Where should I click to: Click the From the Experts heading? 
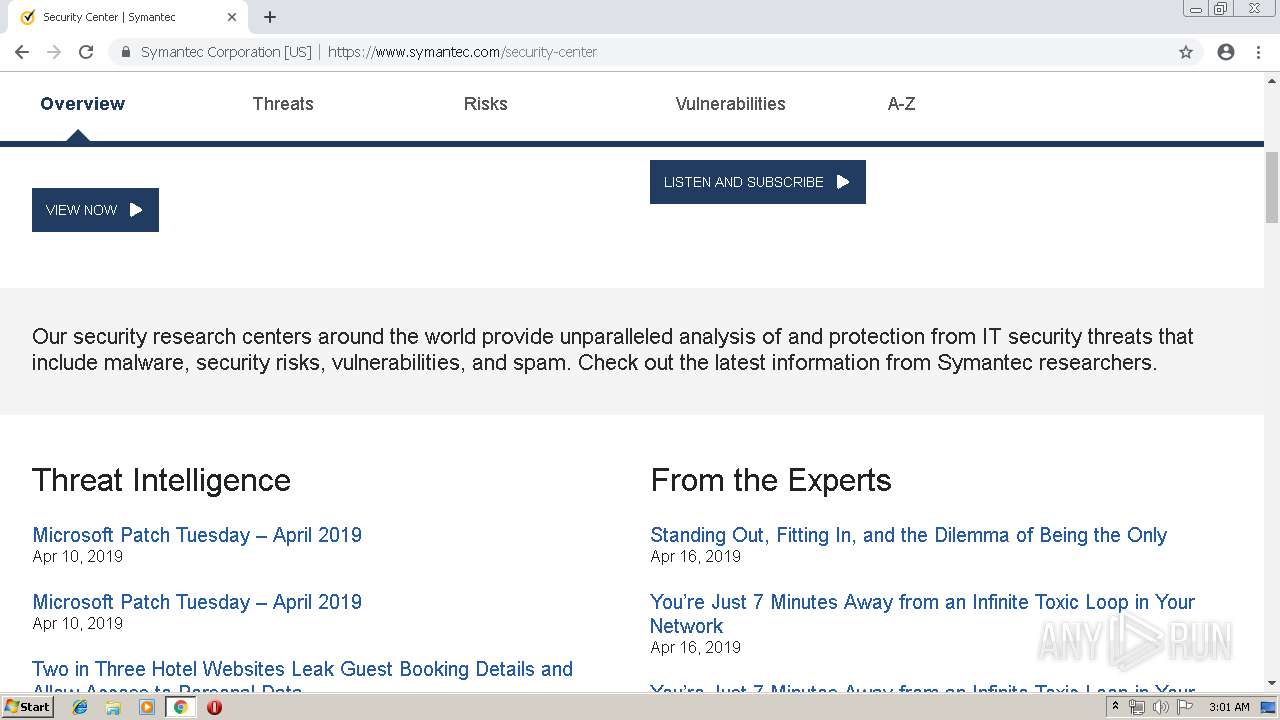pos(771,480)
